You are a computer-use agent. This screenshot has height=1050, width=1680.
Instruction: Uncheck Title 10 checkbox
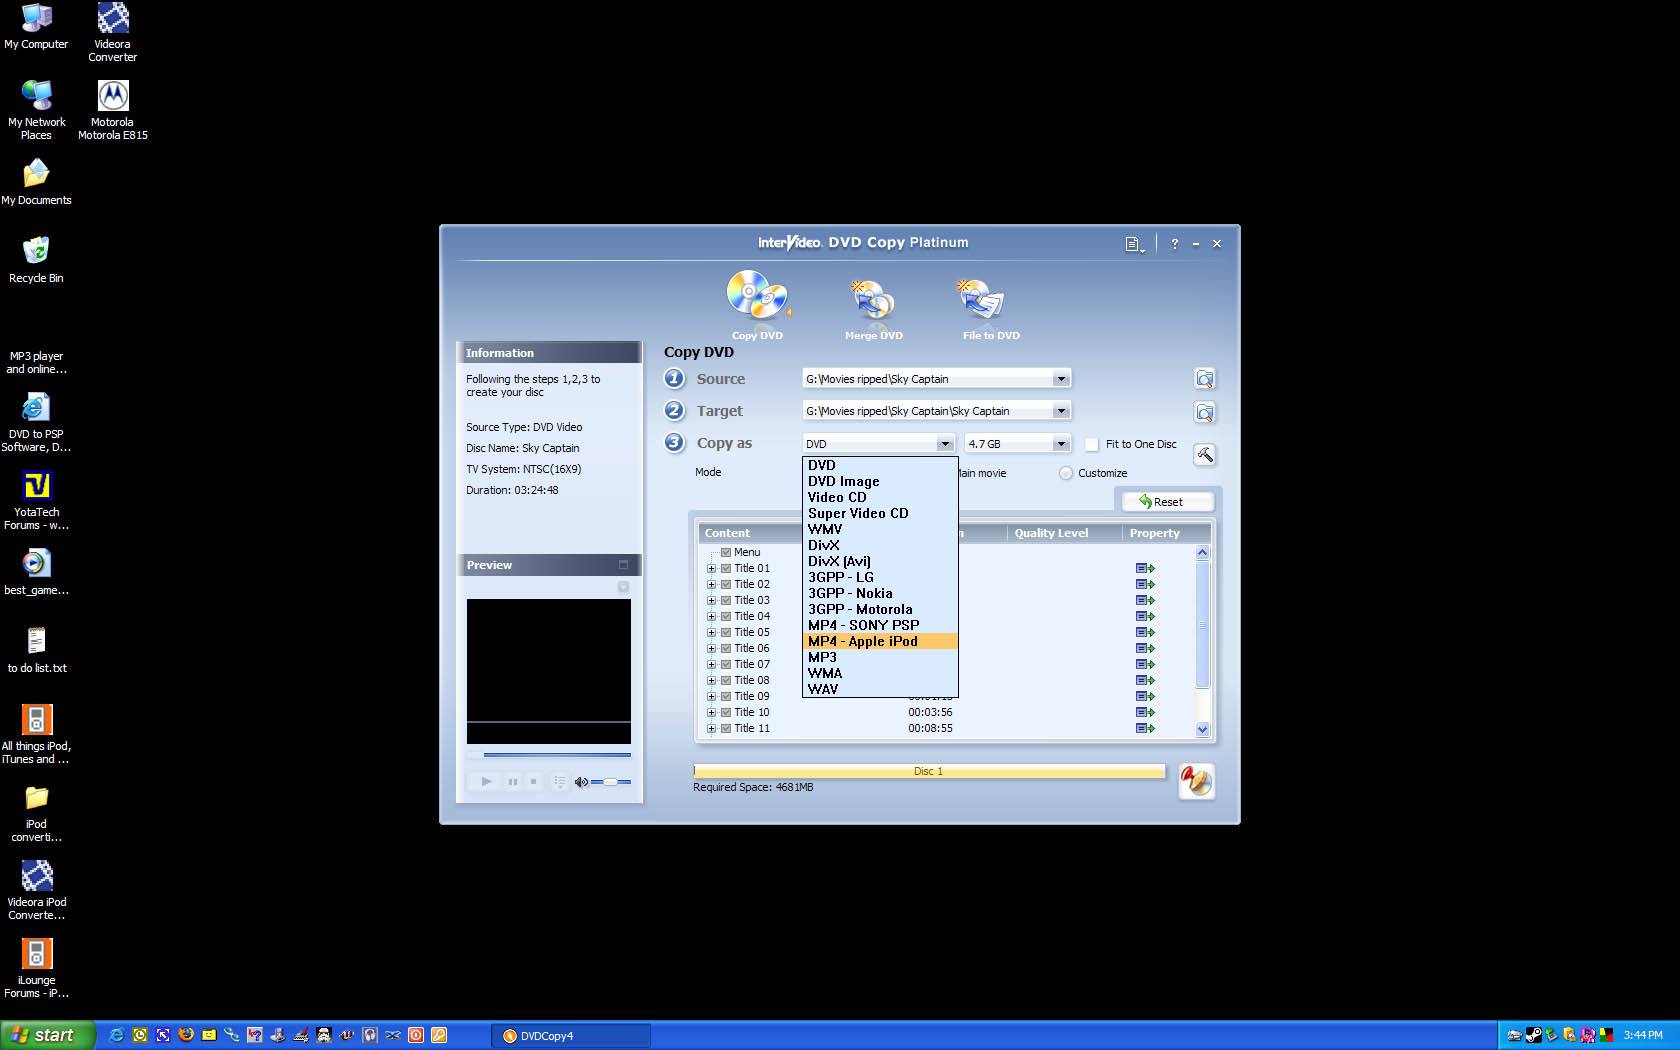(x=726, y=712)
